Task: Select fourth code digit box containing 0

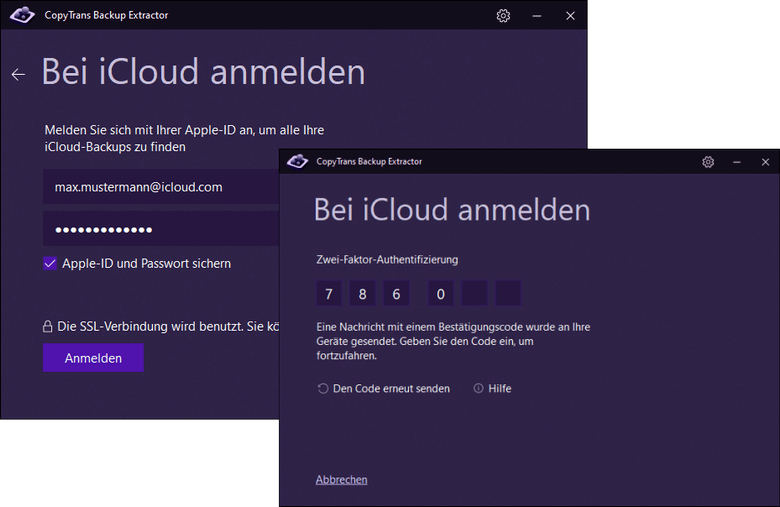Action: [x=441, y=293]
